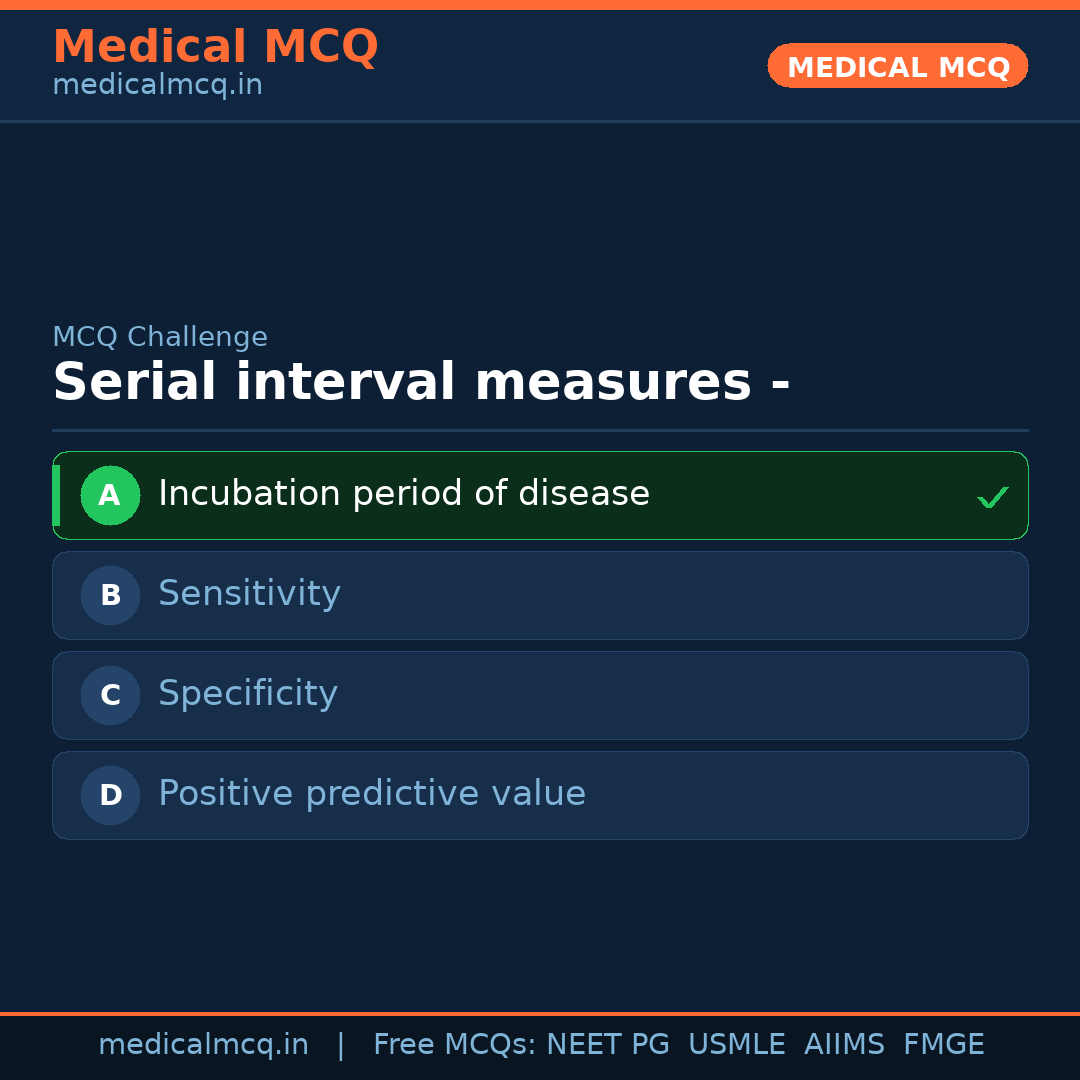Open medicalmcq.in link in footer
Image resolution: width=1080 pixels, height=1080 pixels.
(203, 1045)
